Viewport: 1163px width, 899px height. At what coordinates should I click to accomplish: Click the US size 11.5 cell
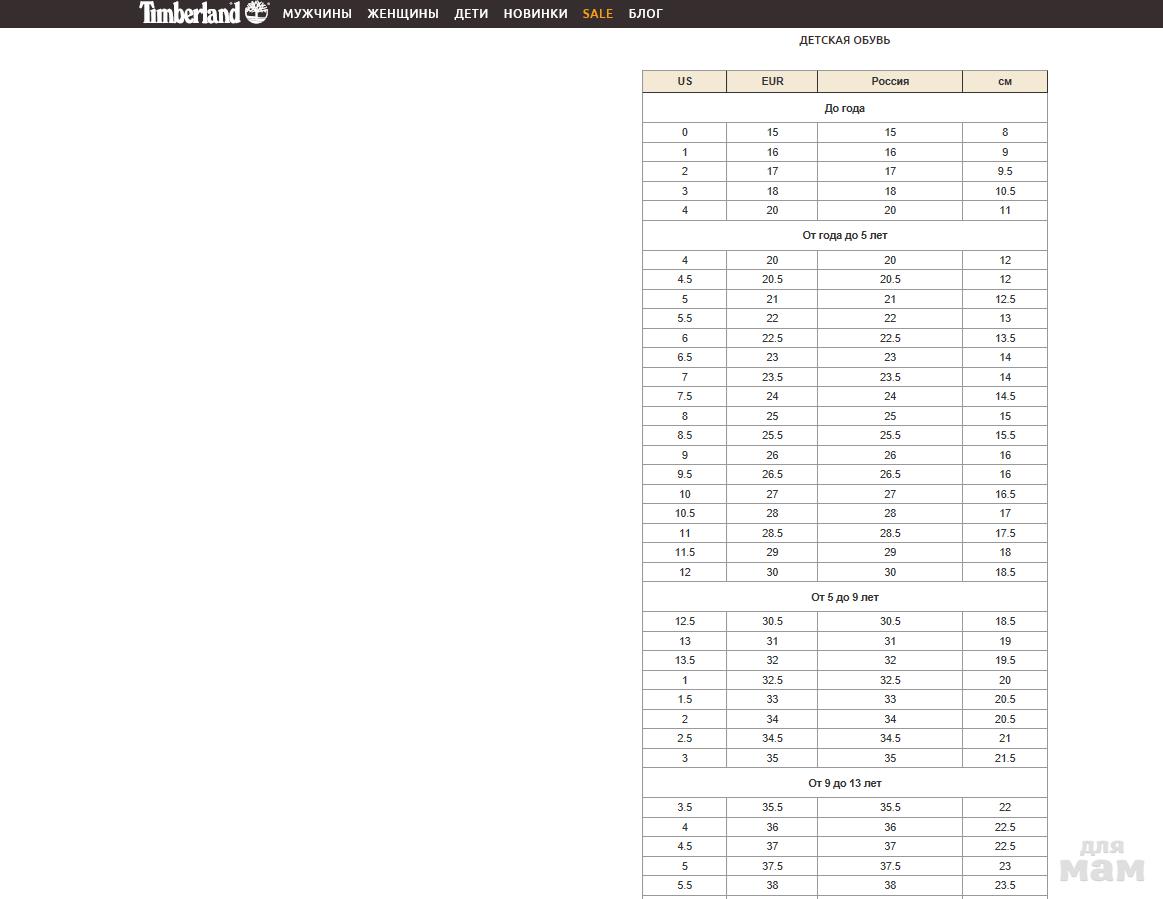point(685,553)
